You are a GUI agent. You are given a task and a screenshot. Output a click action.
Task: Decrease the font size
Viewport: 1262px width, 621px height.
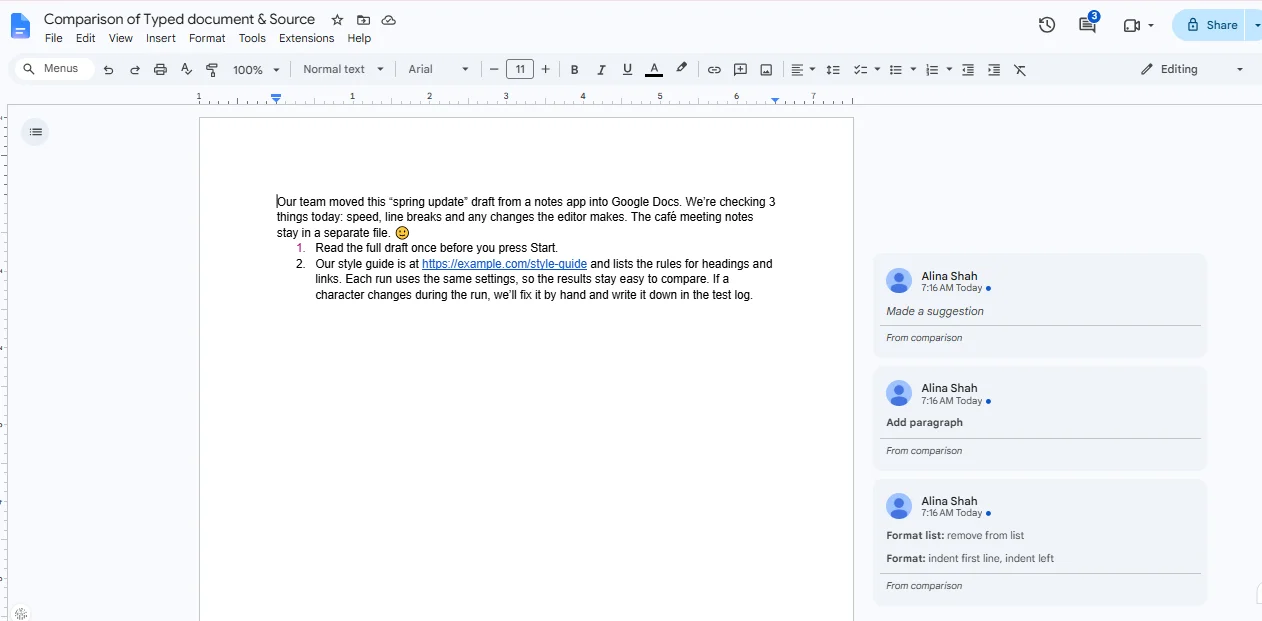tap(494, 70)
